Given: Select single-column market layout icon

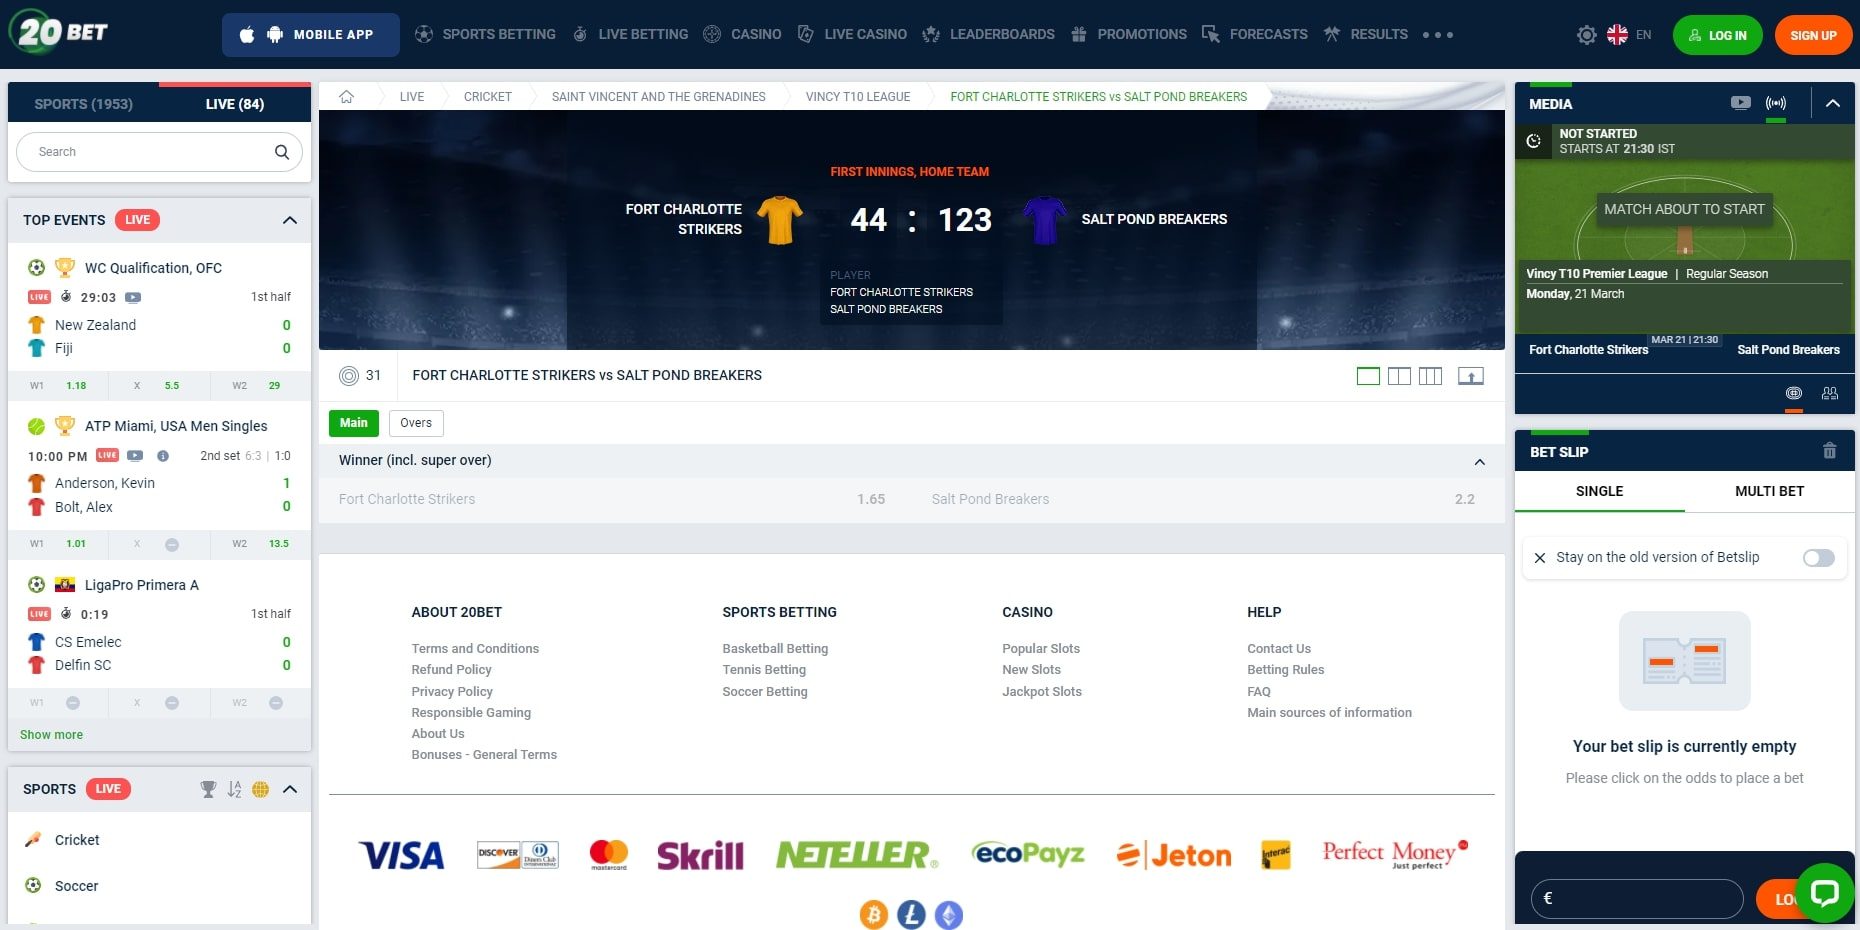Looking at the screenshot, I should point(1368,376).
